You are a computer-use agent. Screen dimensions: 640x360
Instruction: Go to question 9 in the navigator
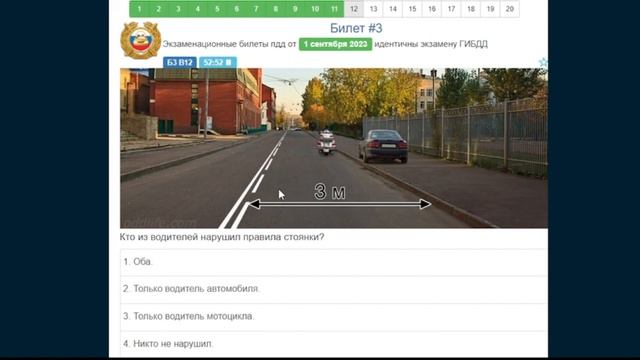point(295,9)
